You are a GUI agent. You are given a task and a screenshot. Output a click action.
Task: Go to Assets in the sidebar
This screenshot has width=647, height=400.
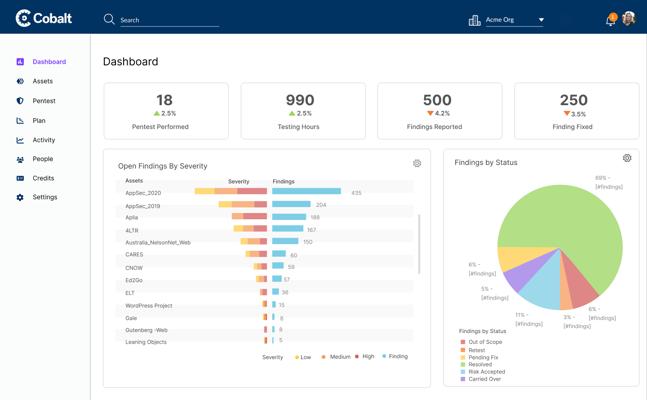pyautogui.click(x=42, y=81)
